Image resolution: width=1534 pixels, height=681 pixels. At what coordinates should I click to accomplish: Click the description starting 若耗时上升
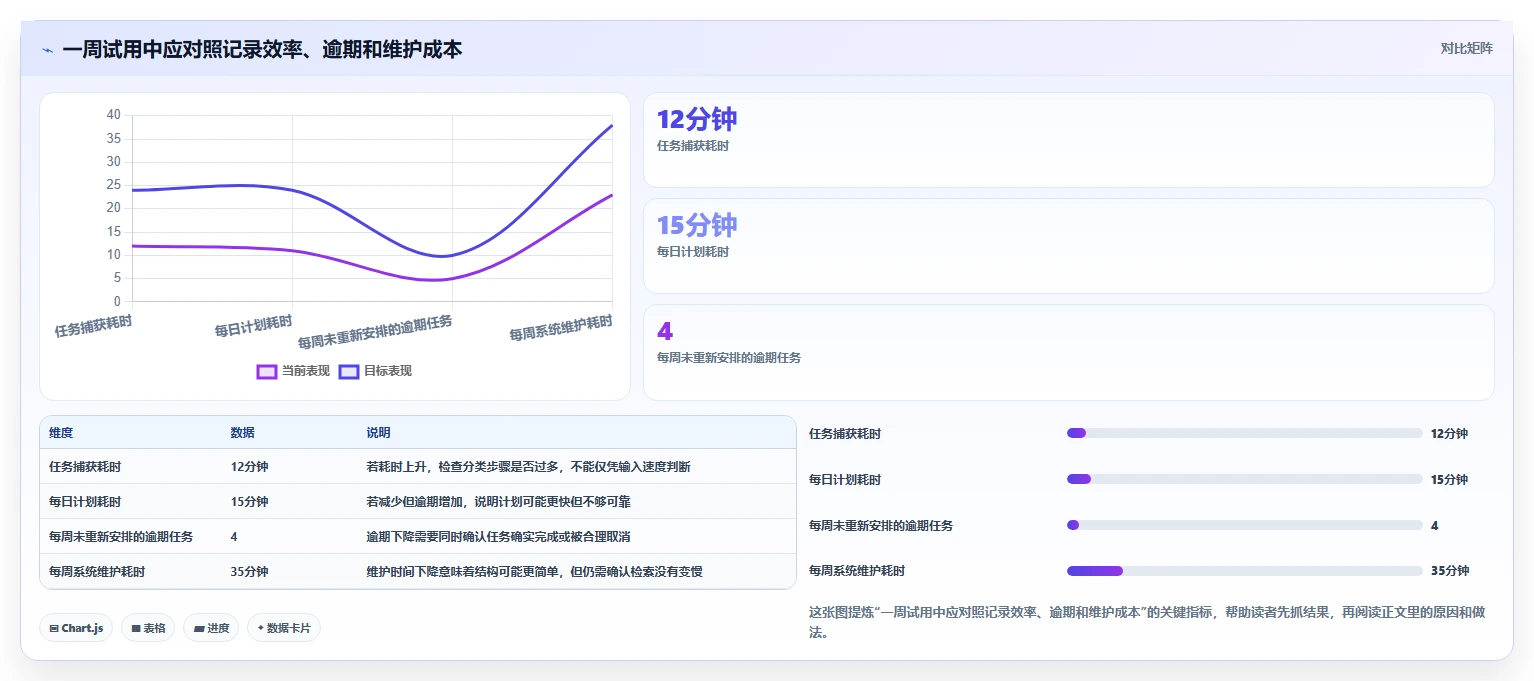click(528, 467)
